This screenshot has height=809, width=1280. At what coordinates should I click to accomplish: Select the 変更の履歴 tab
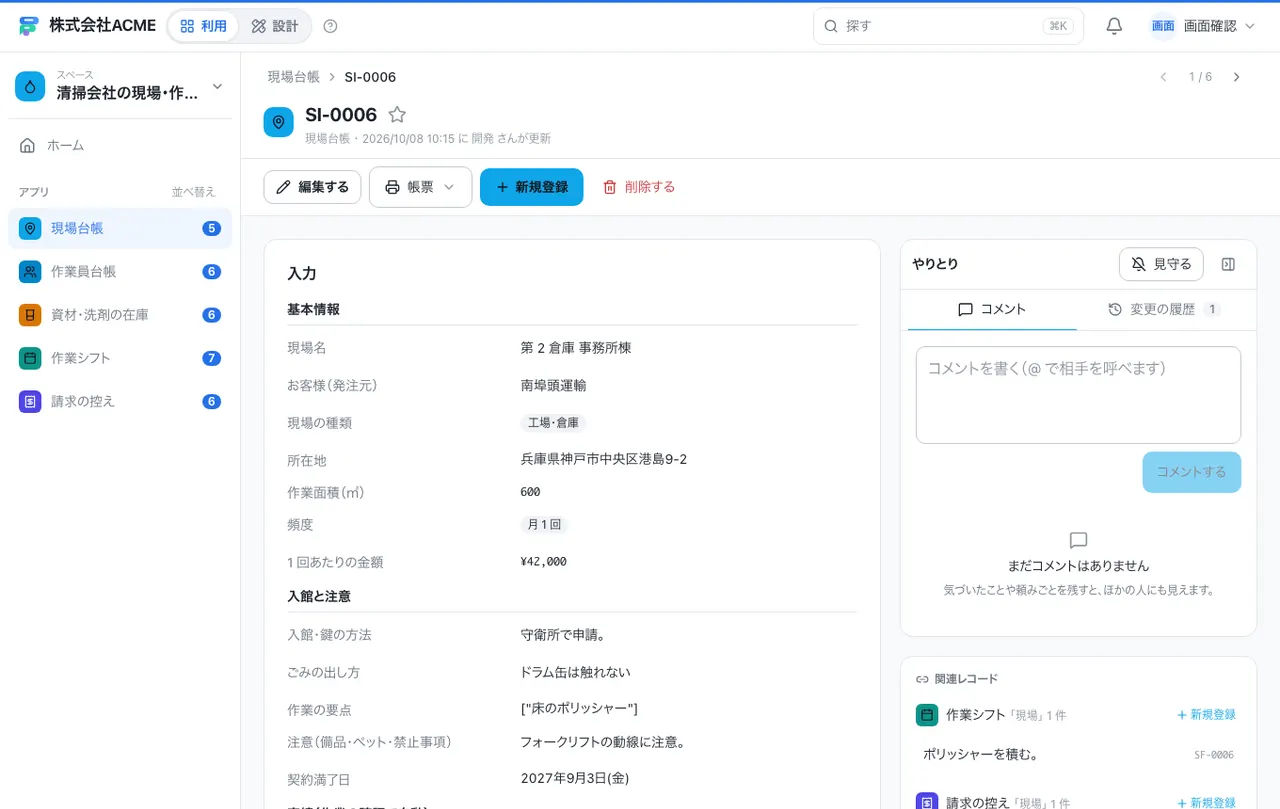click(x=1163, y=310)
